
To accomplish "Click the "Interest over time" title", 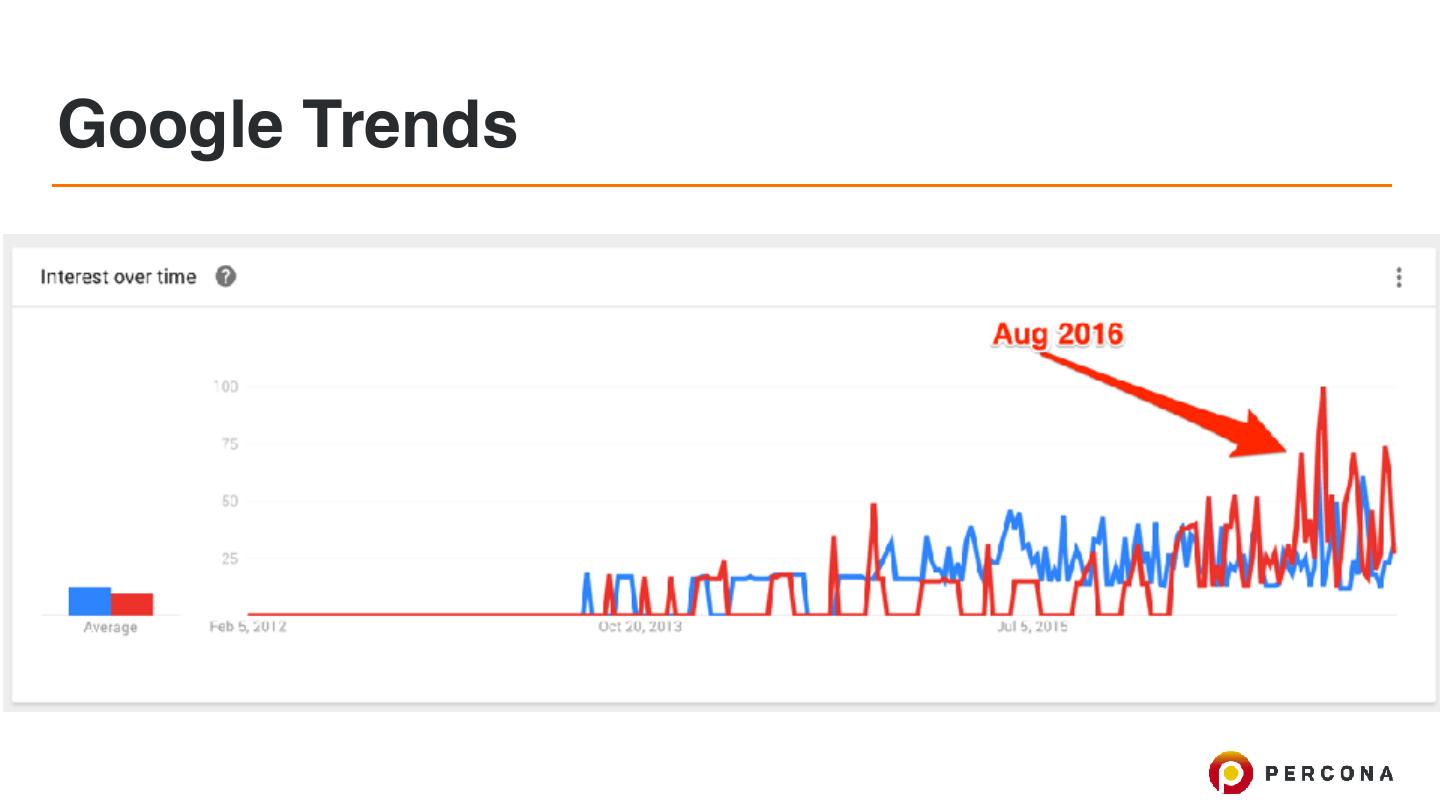I will pos(118,277).
